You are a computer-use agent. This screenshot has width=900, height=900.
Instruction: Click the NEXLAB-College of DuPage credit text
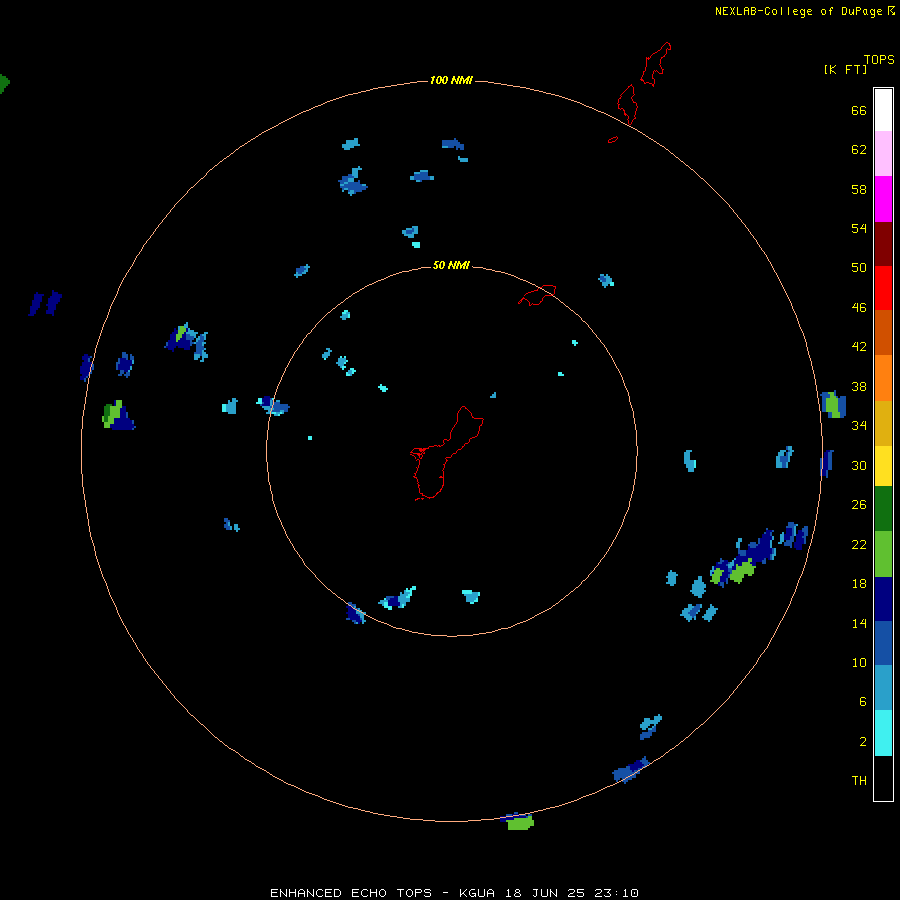click(x=798, y=11)
